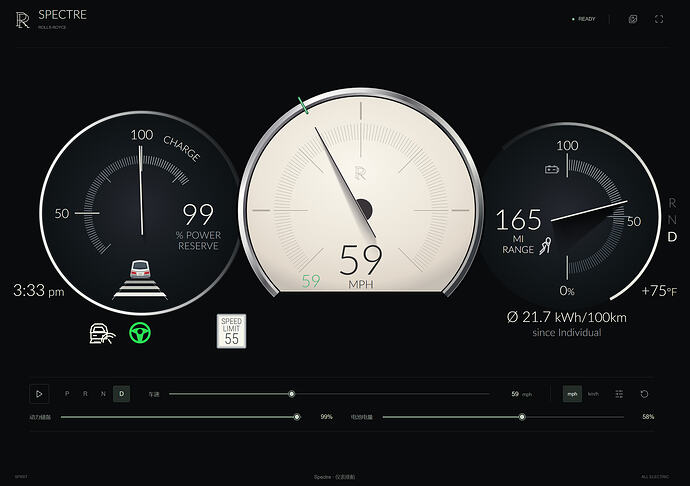The height and width of the screenshot is (486, 690).
Task: Click the battery icon on the range gauge
Action: (x=552, y=169)
